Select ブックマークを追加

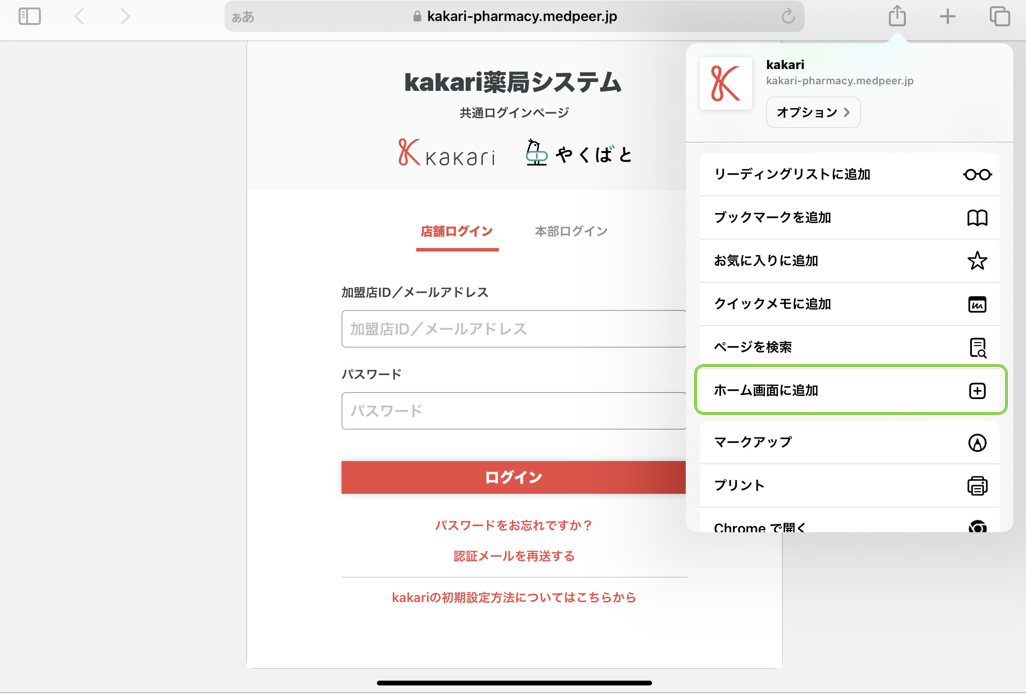[849, 218]
